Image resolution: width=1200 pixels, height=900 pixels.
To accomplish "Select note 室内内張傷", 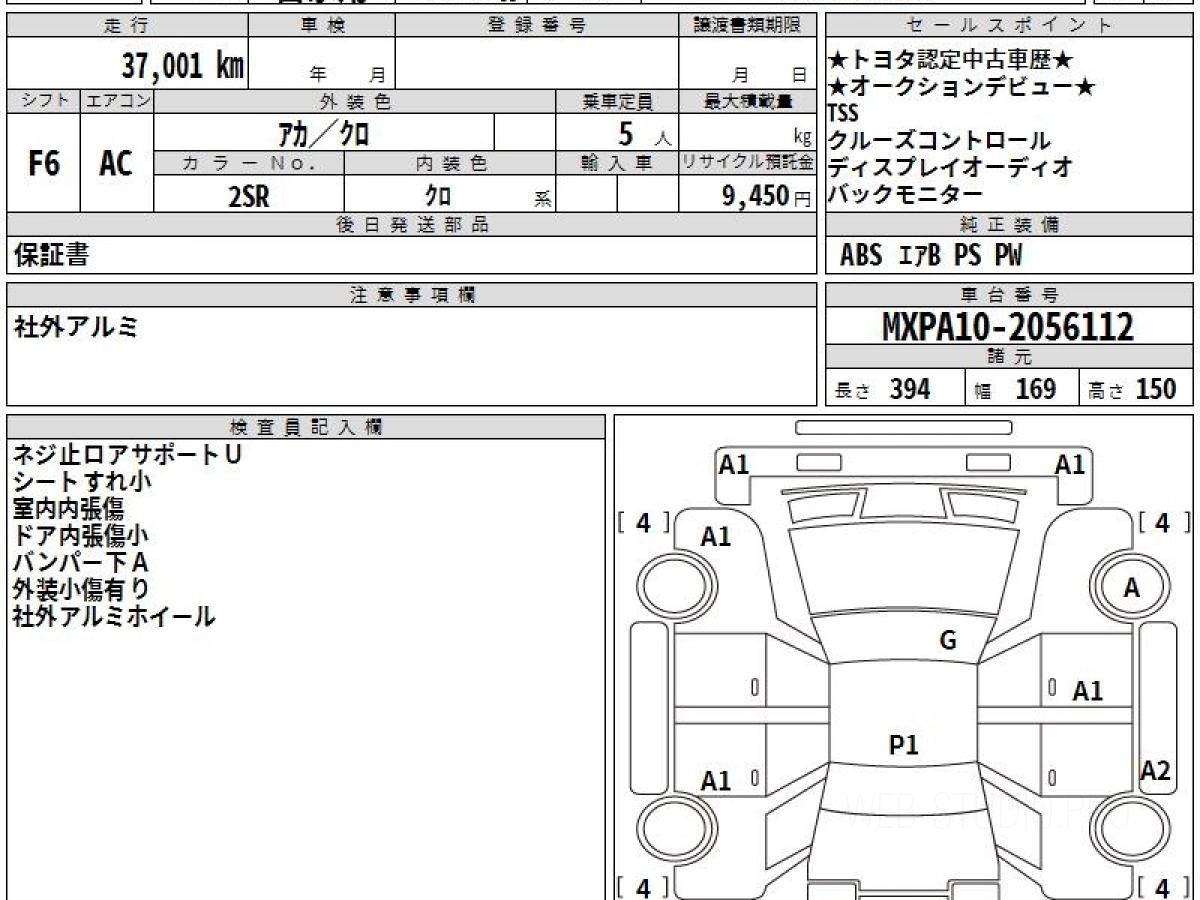I will click(68, 508).
